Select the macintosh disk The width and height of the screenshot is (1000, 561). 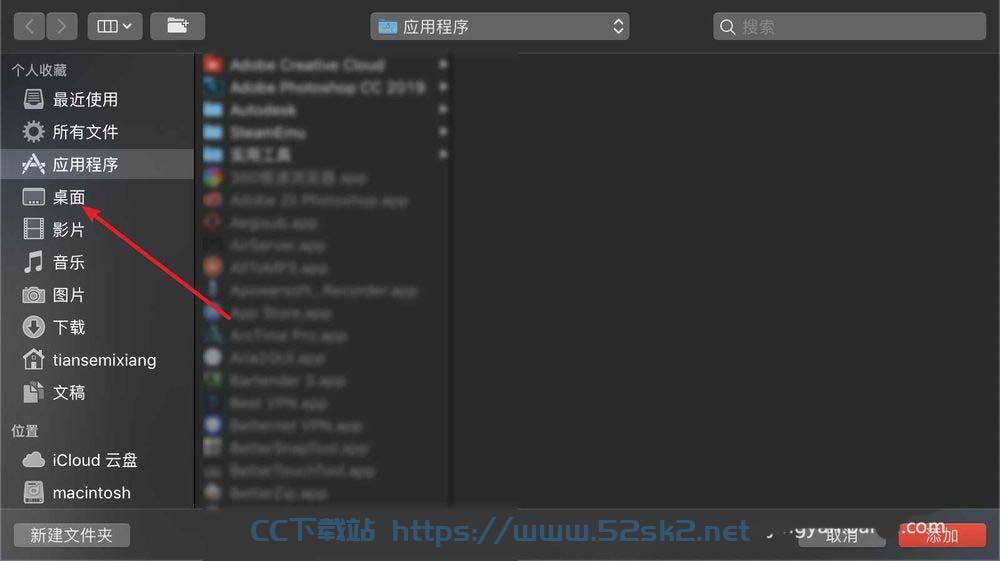click(97, 492)
